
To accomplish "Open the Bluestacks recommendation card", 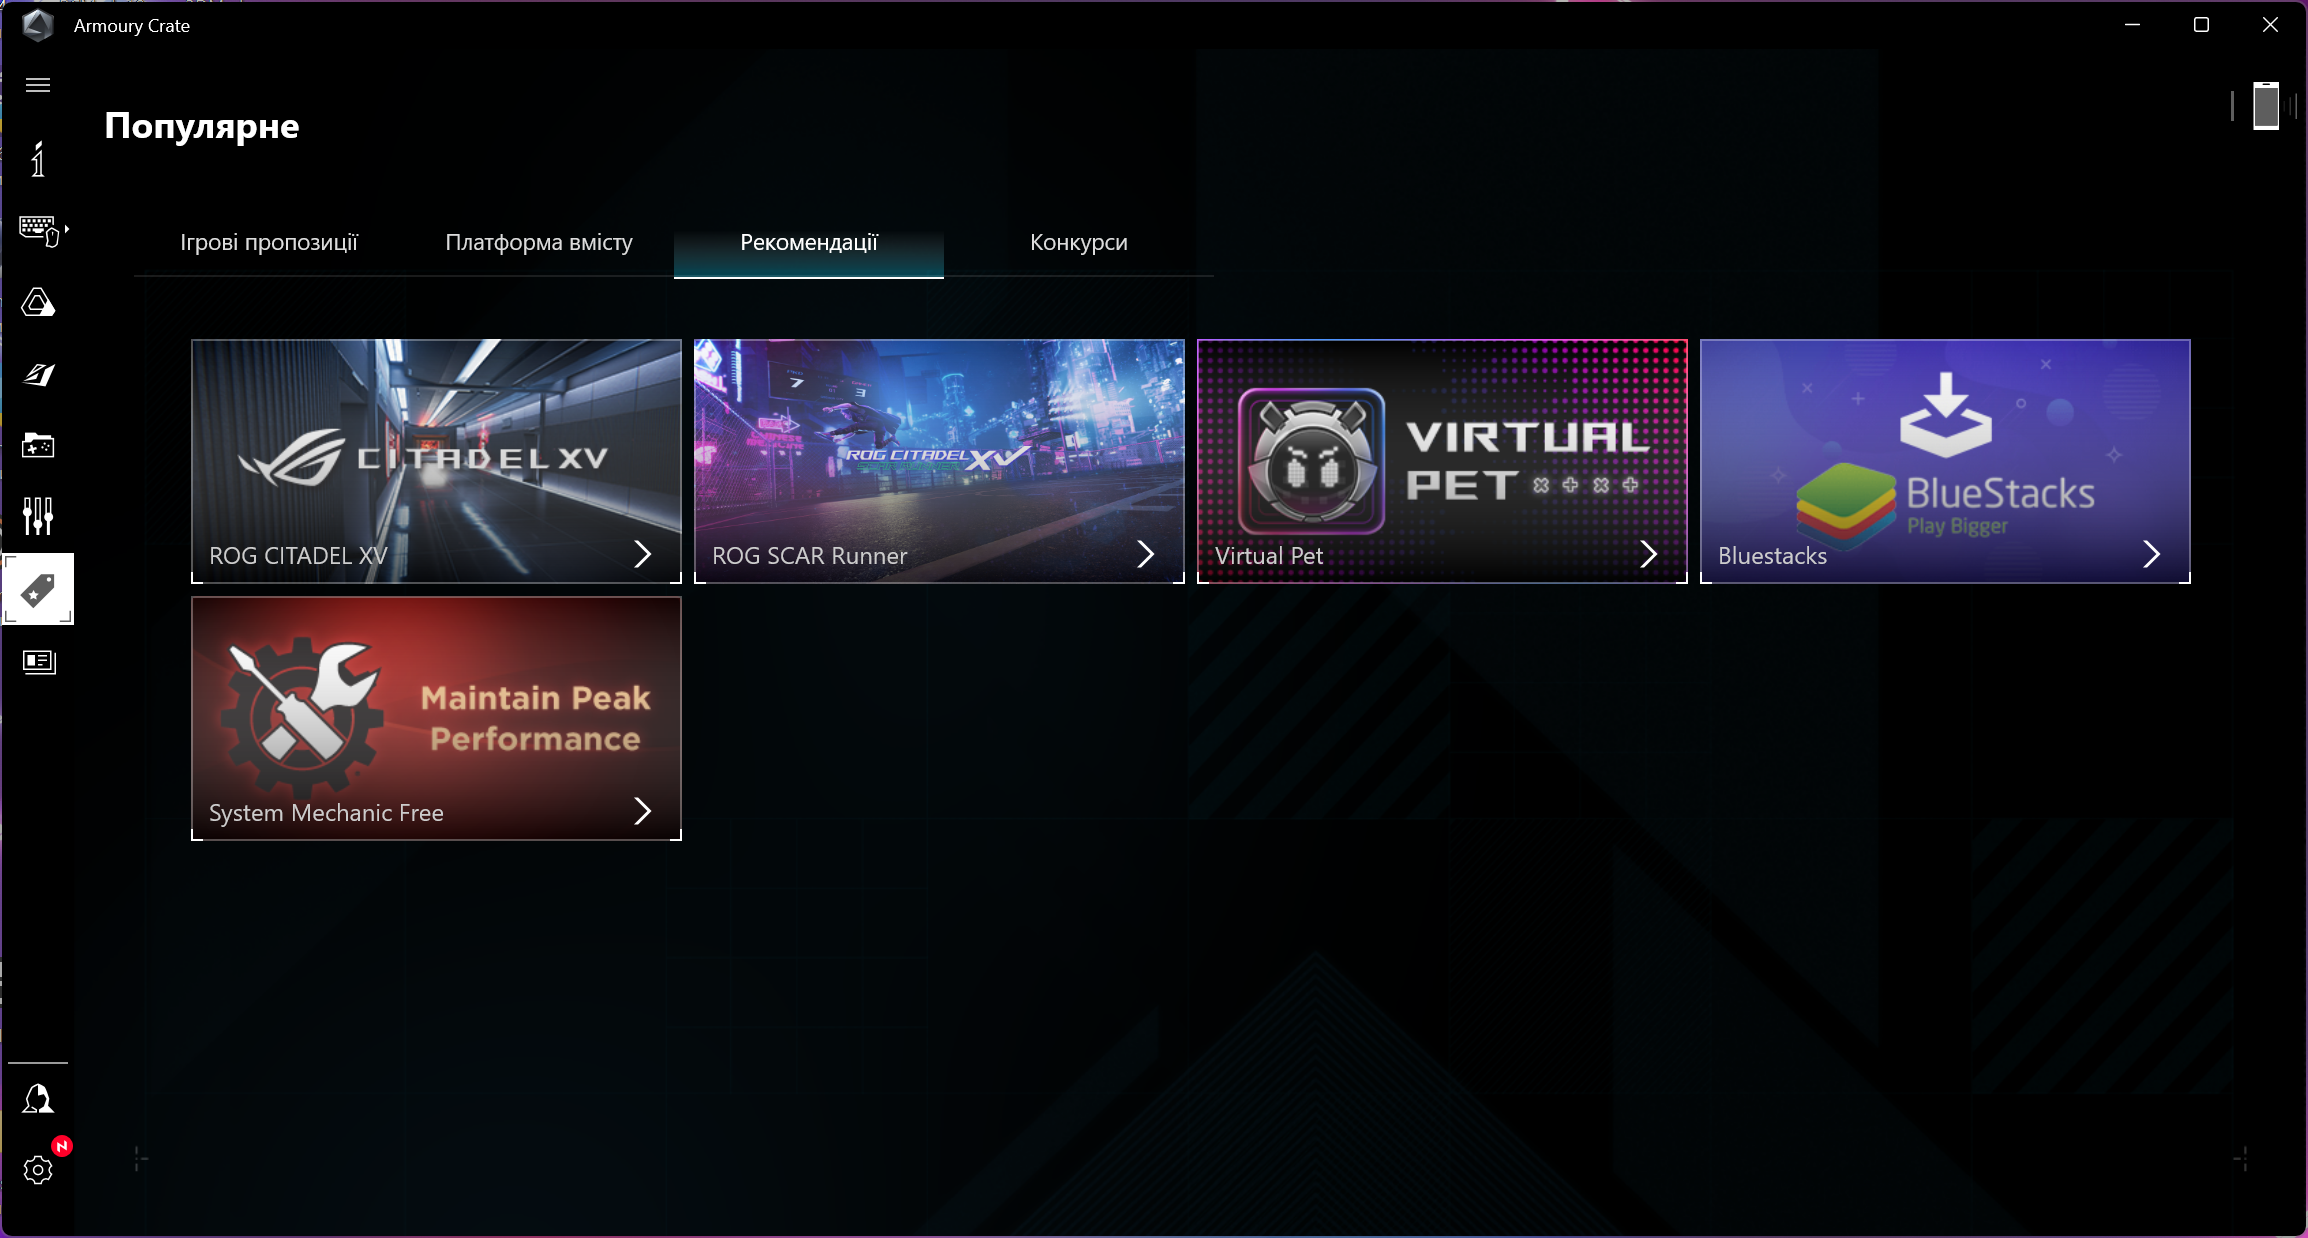I will pyautogui.click(x=1944, y=461).
